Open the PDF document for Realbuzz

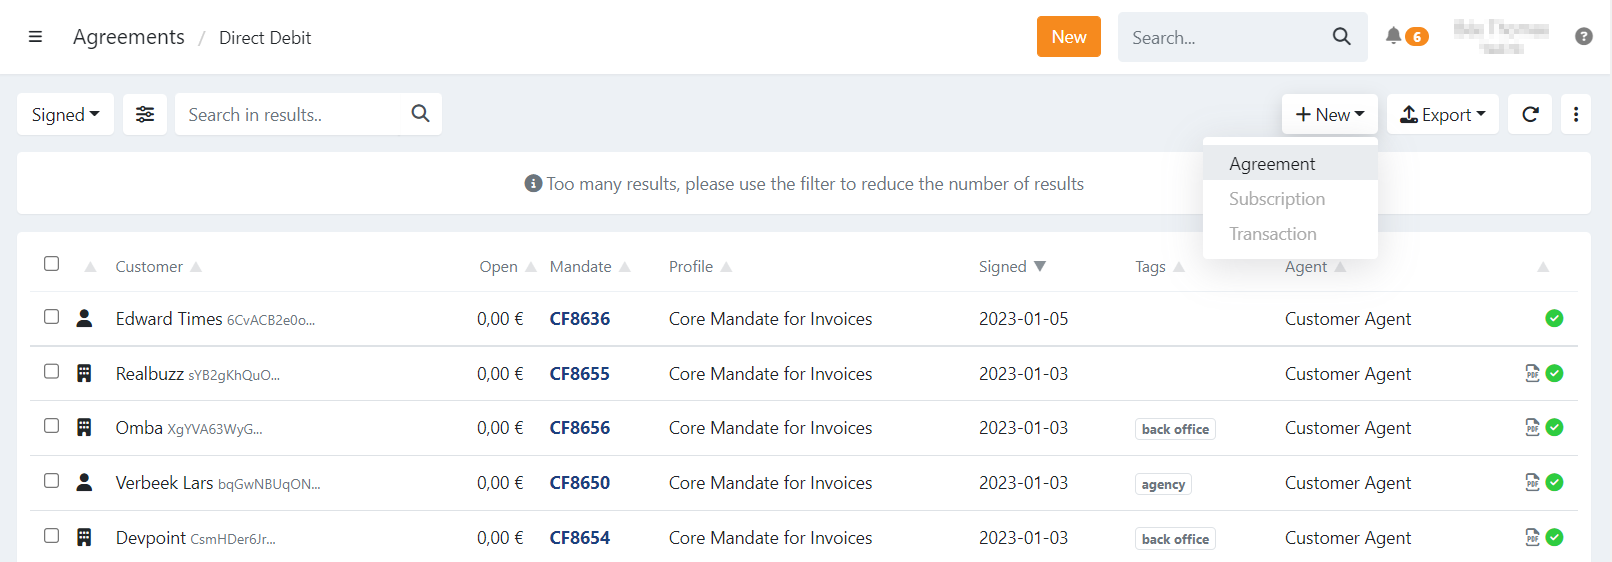(1531, 373)
